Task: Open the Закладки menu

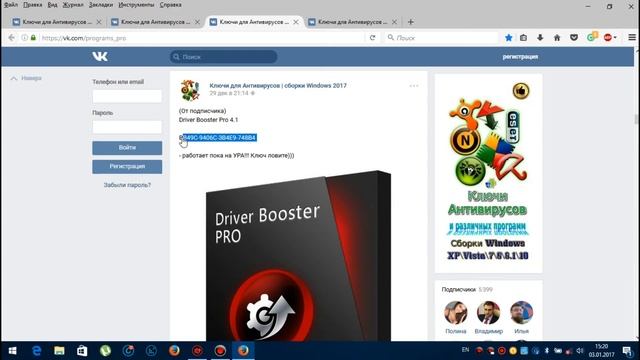Action: click(101, 5)
